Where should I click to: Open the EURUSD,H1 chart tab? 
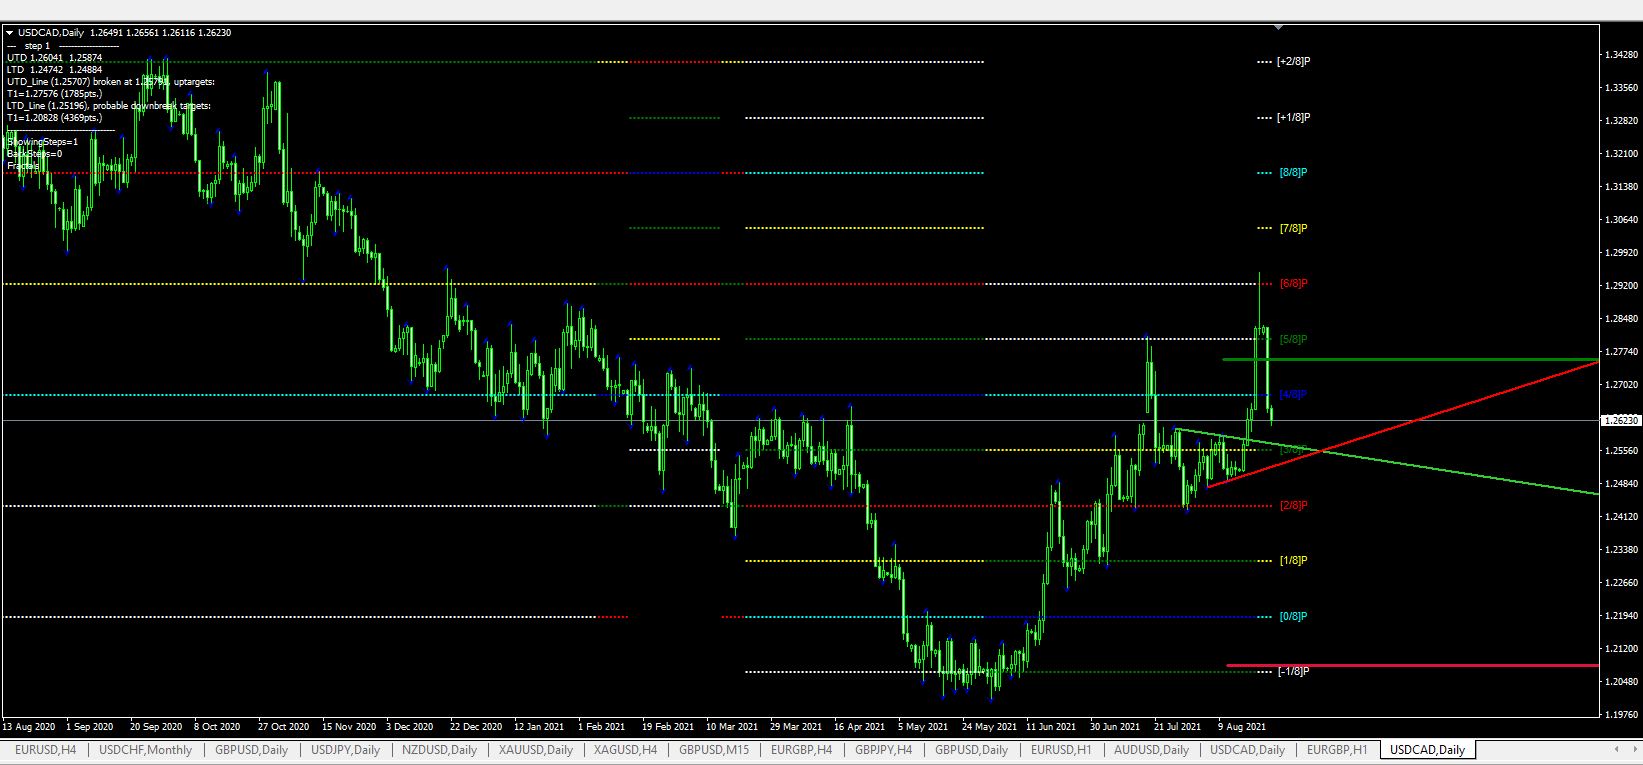1060,750
